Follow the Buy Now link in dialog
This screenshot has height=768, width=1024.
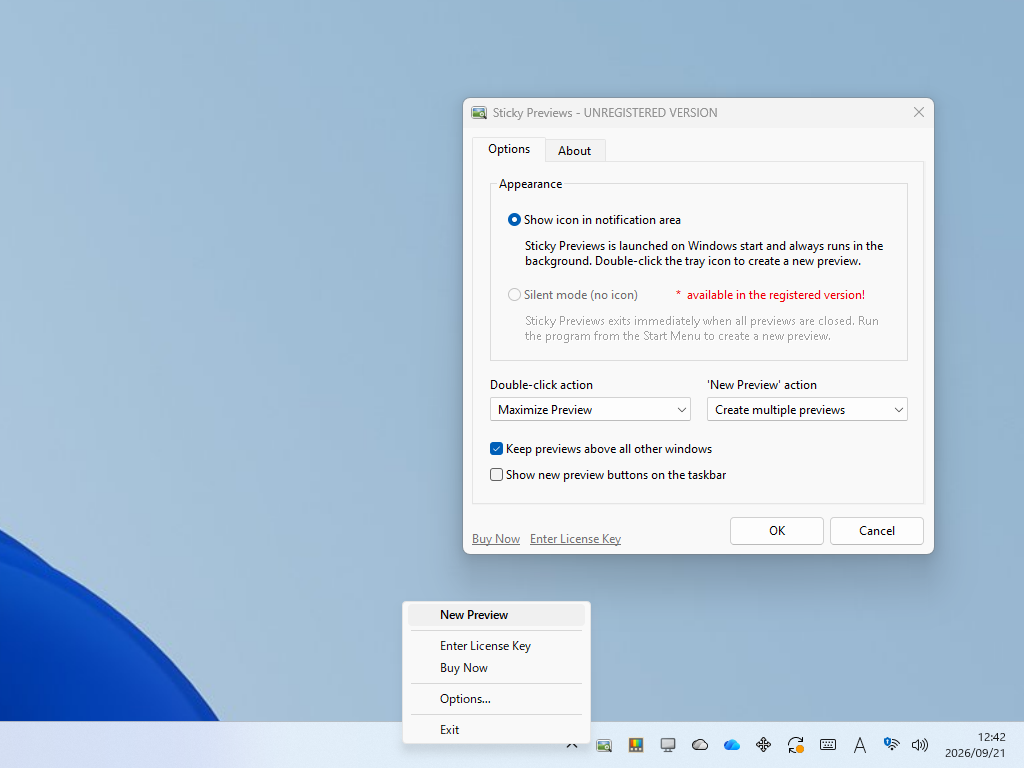[496, 539]
